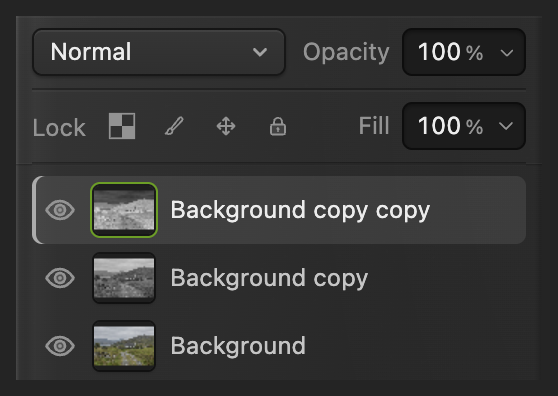Image resolution: width=558 pixels, height=396 pixels.
Task: Click the Fill 100 value field
Action: point(464,126)
